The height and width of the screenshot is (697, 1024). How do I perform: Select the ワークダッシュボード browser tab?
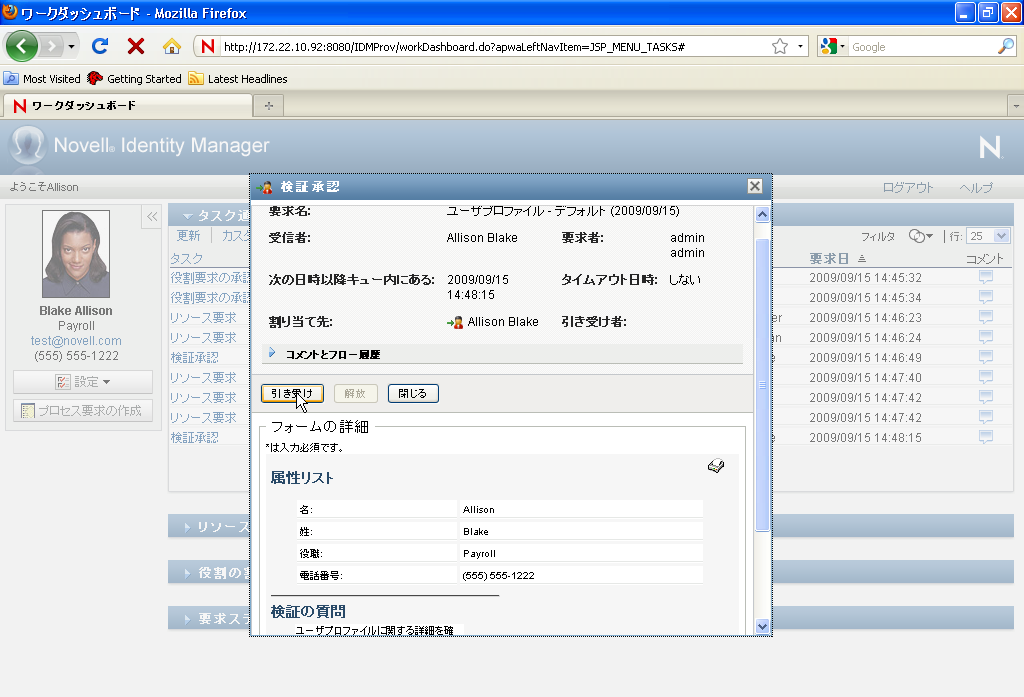tap(127, 106)
